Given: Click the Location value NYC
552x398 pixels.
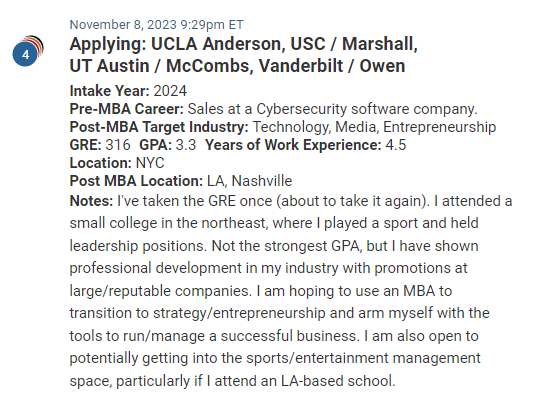Looking at the screenshot, I should pyautogui.click(x=150, y=163).
